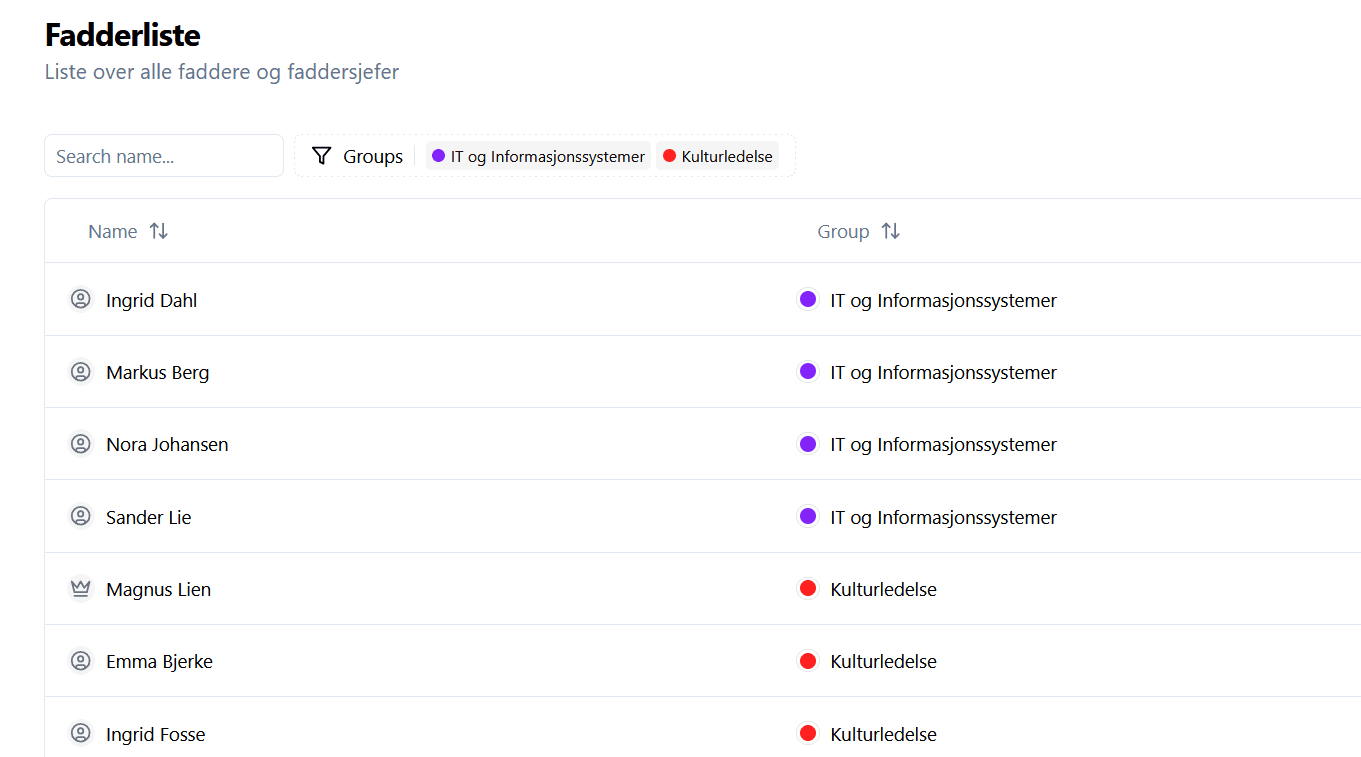The height and width of the screenshot is (757, 1361).
Task: Click the red dot in Emma Bjerke's row
Action: click(x=808, y=661)
